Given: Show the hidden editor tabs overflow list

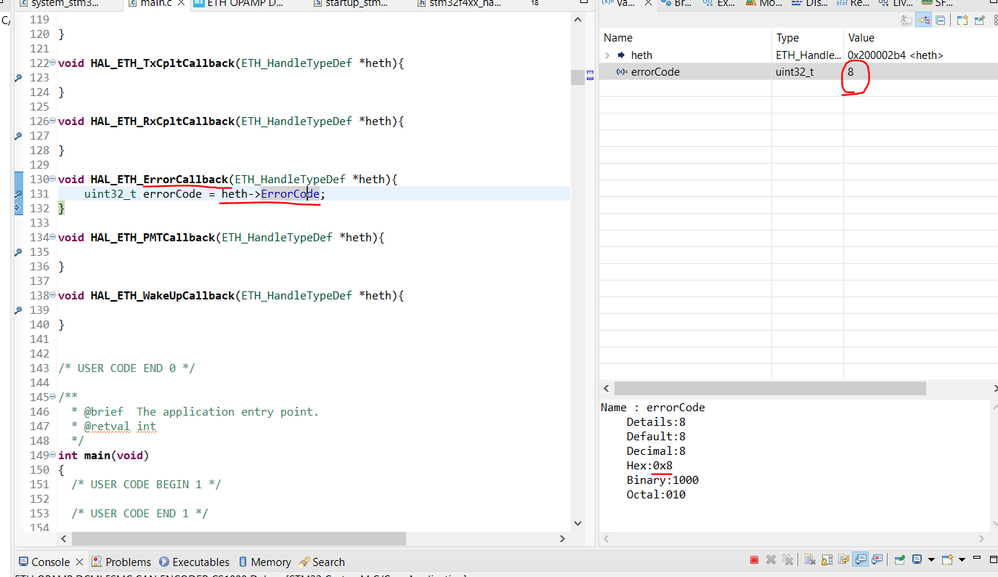Looking at the screenshot, I should coord(535,3).
